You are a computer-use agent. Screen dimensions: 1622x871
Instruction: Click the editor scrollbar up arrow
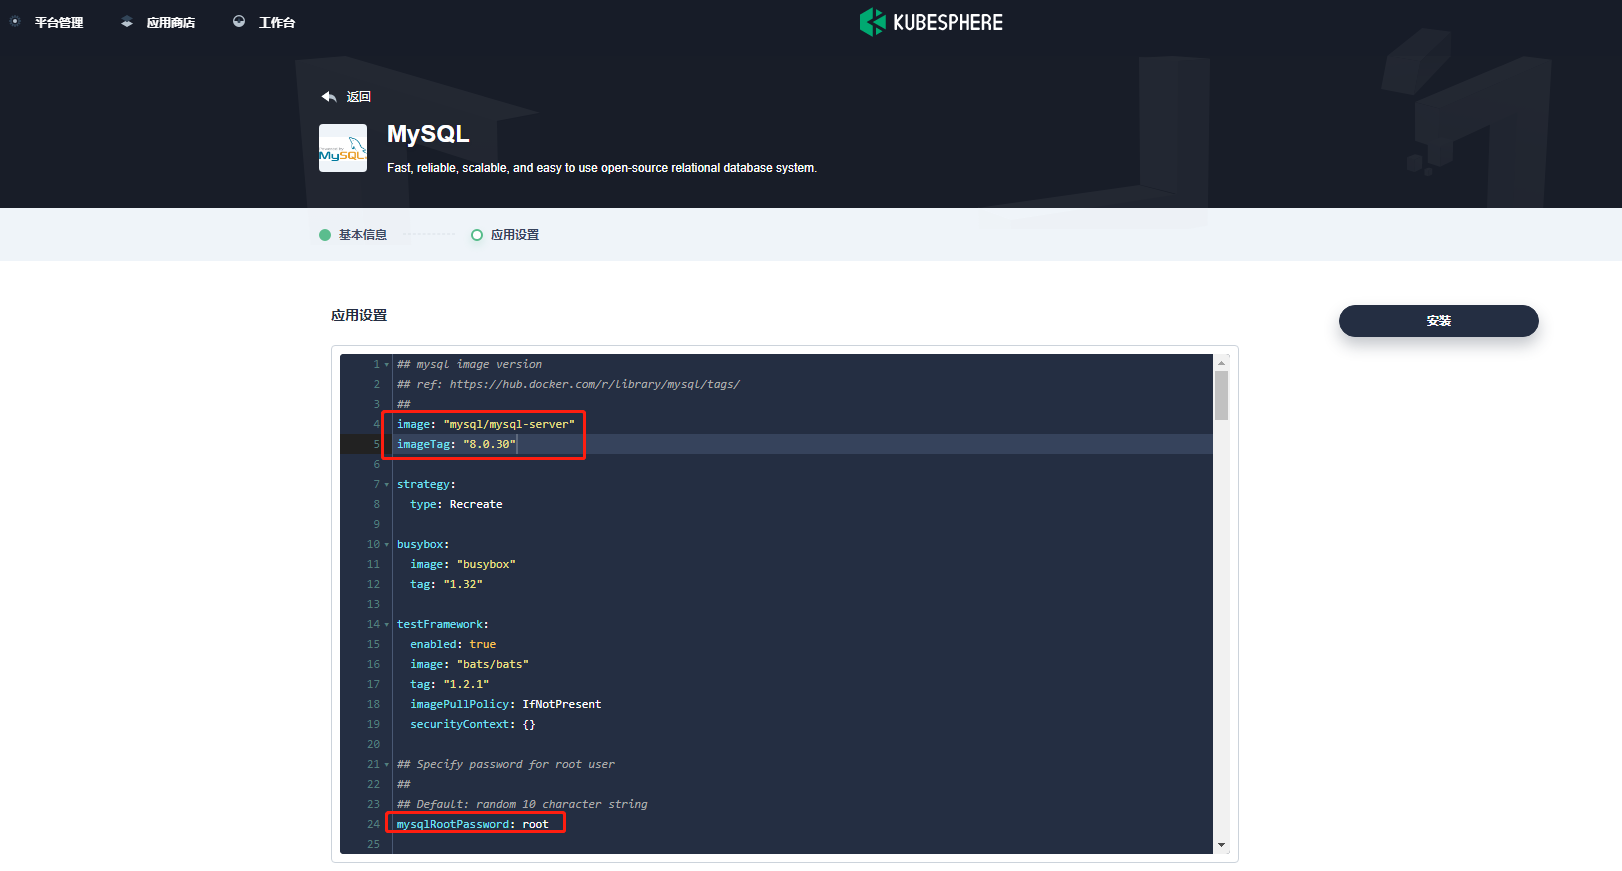(x=1221, y=362)
